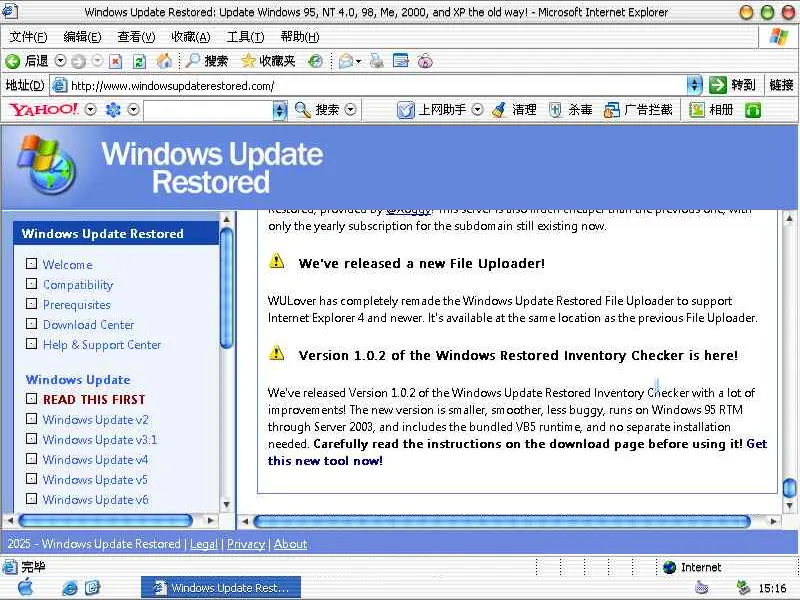The width and height of the screenshot is (800, 600).
Task: Click the Back (后退) arrow button
Action: [12, 61]
